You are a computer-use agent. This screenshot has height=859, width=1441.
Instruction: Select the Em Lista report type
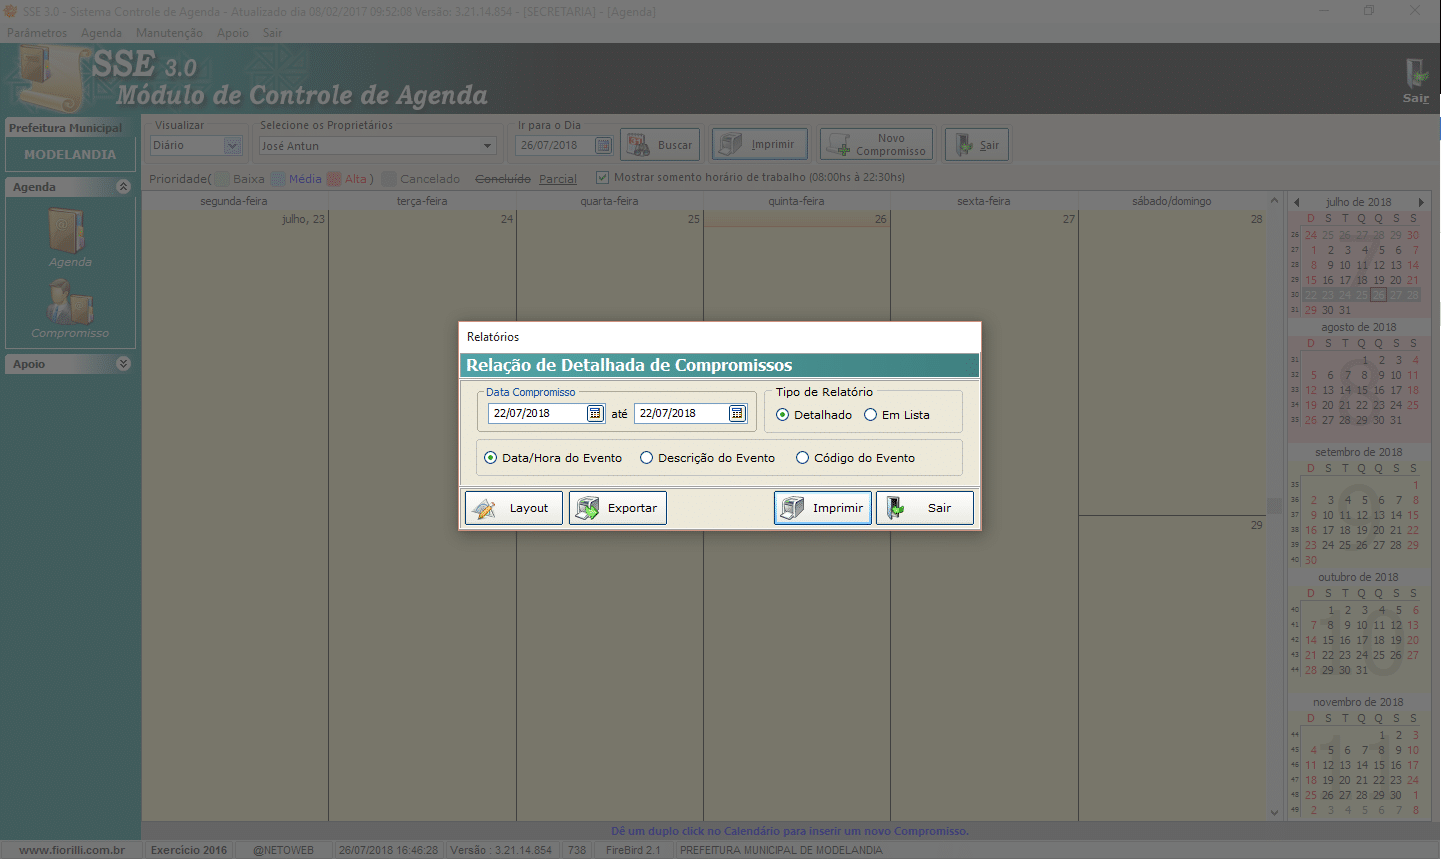(871, 415)
